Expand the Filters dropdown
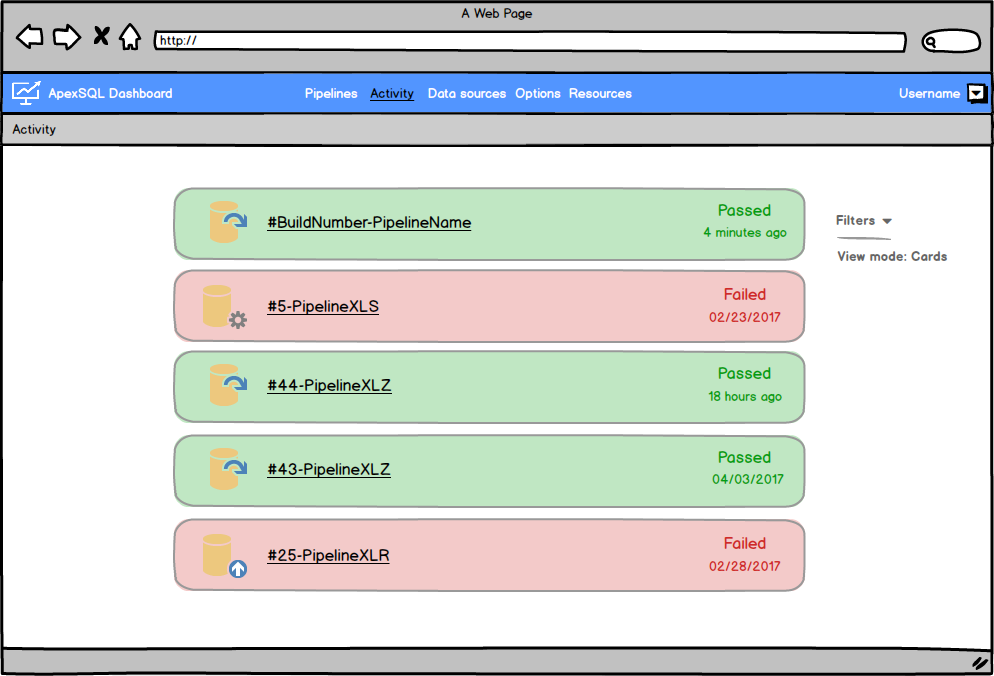This screenshot has width=994, height=676. (x=862, y=220)
